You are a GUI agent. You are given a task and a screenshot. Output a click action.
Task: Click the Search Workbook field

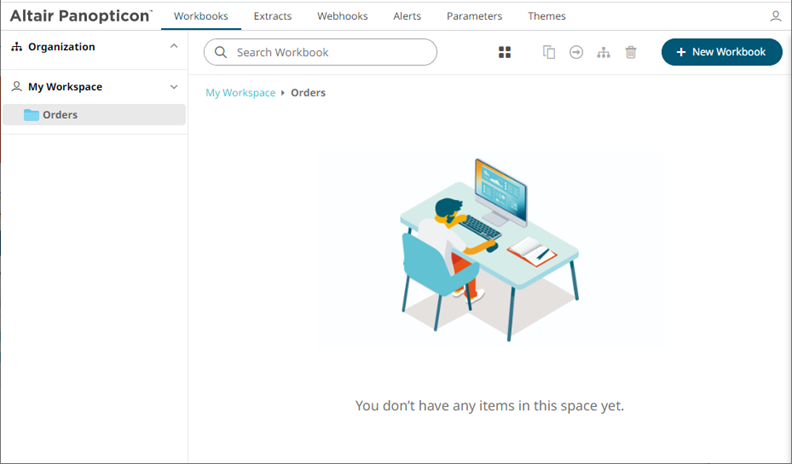pyautogui.click(x=320, y=52)
